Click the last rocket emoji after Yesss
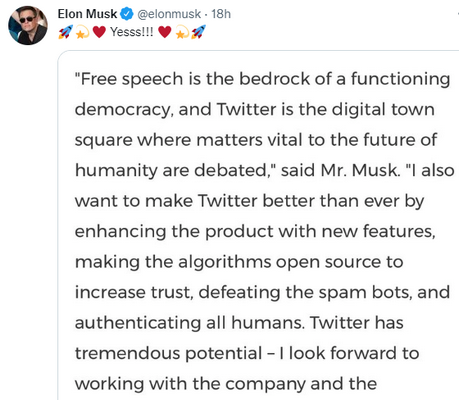459x400 pixels. pos(198,32)
